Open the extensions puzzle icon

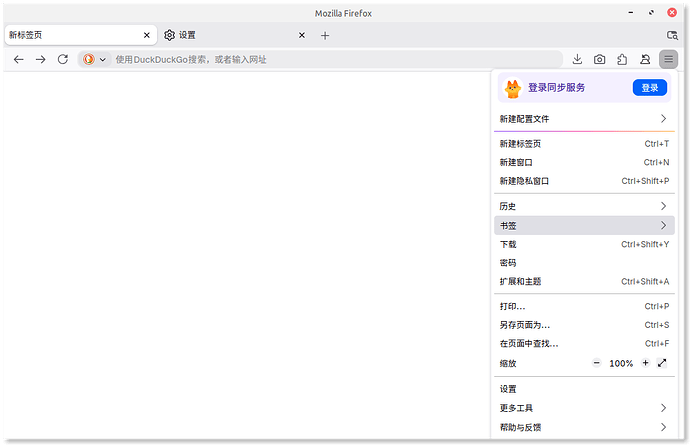pos(622,59)
